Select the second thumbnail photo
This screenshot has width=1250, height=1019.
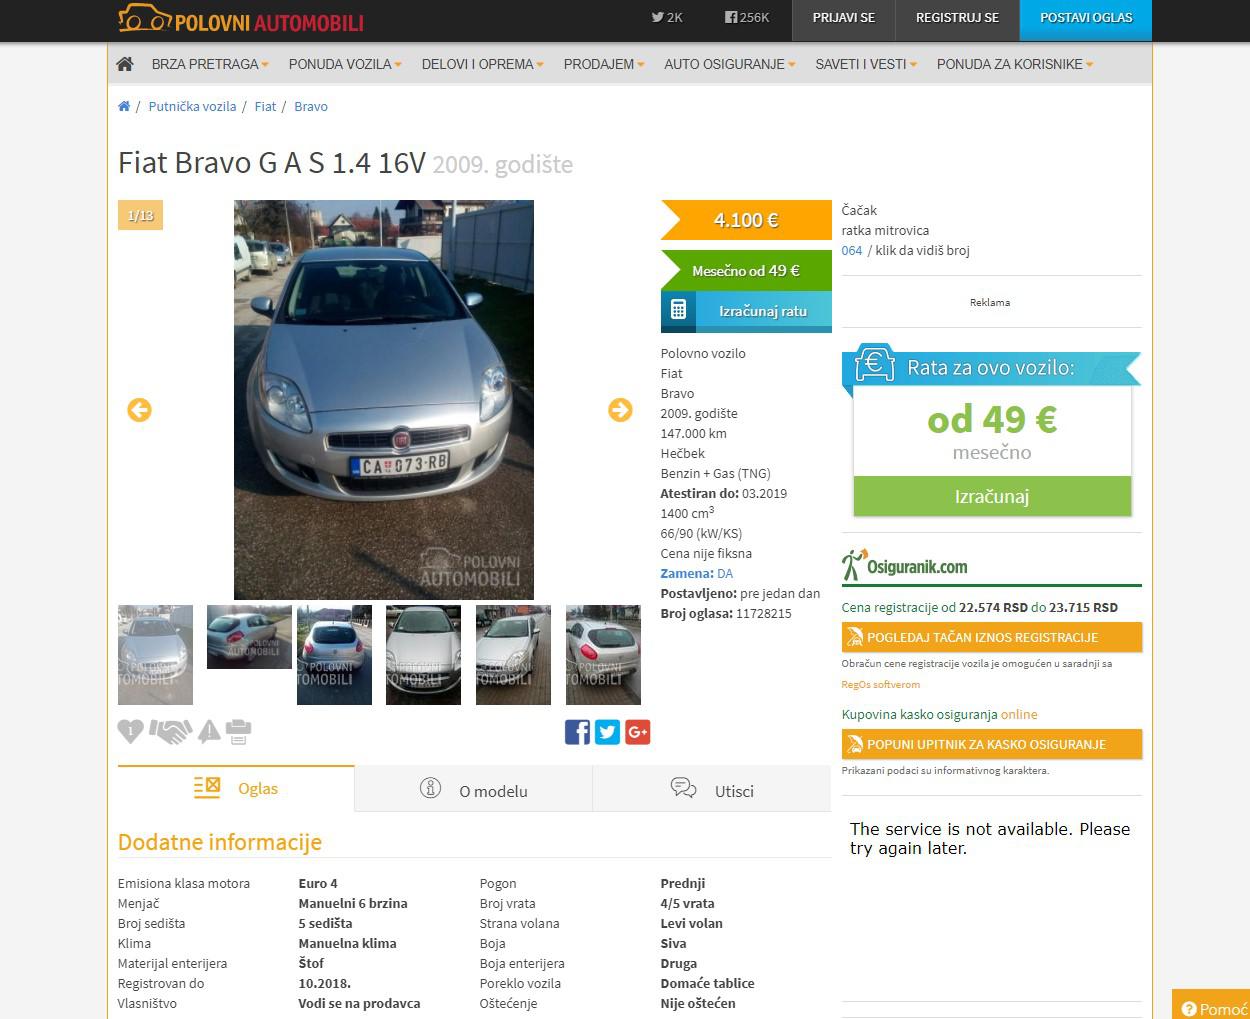(x=249, y=637)
